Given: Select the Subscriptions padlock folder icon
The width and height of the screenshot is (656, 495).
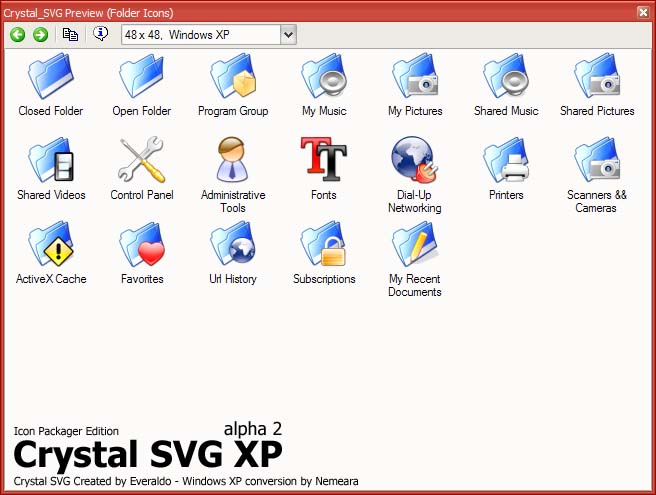Looking at the screenshot, I should tap(323, 244).
